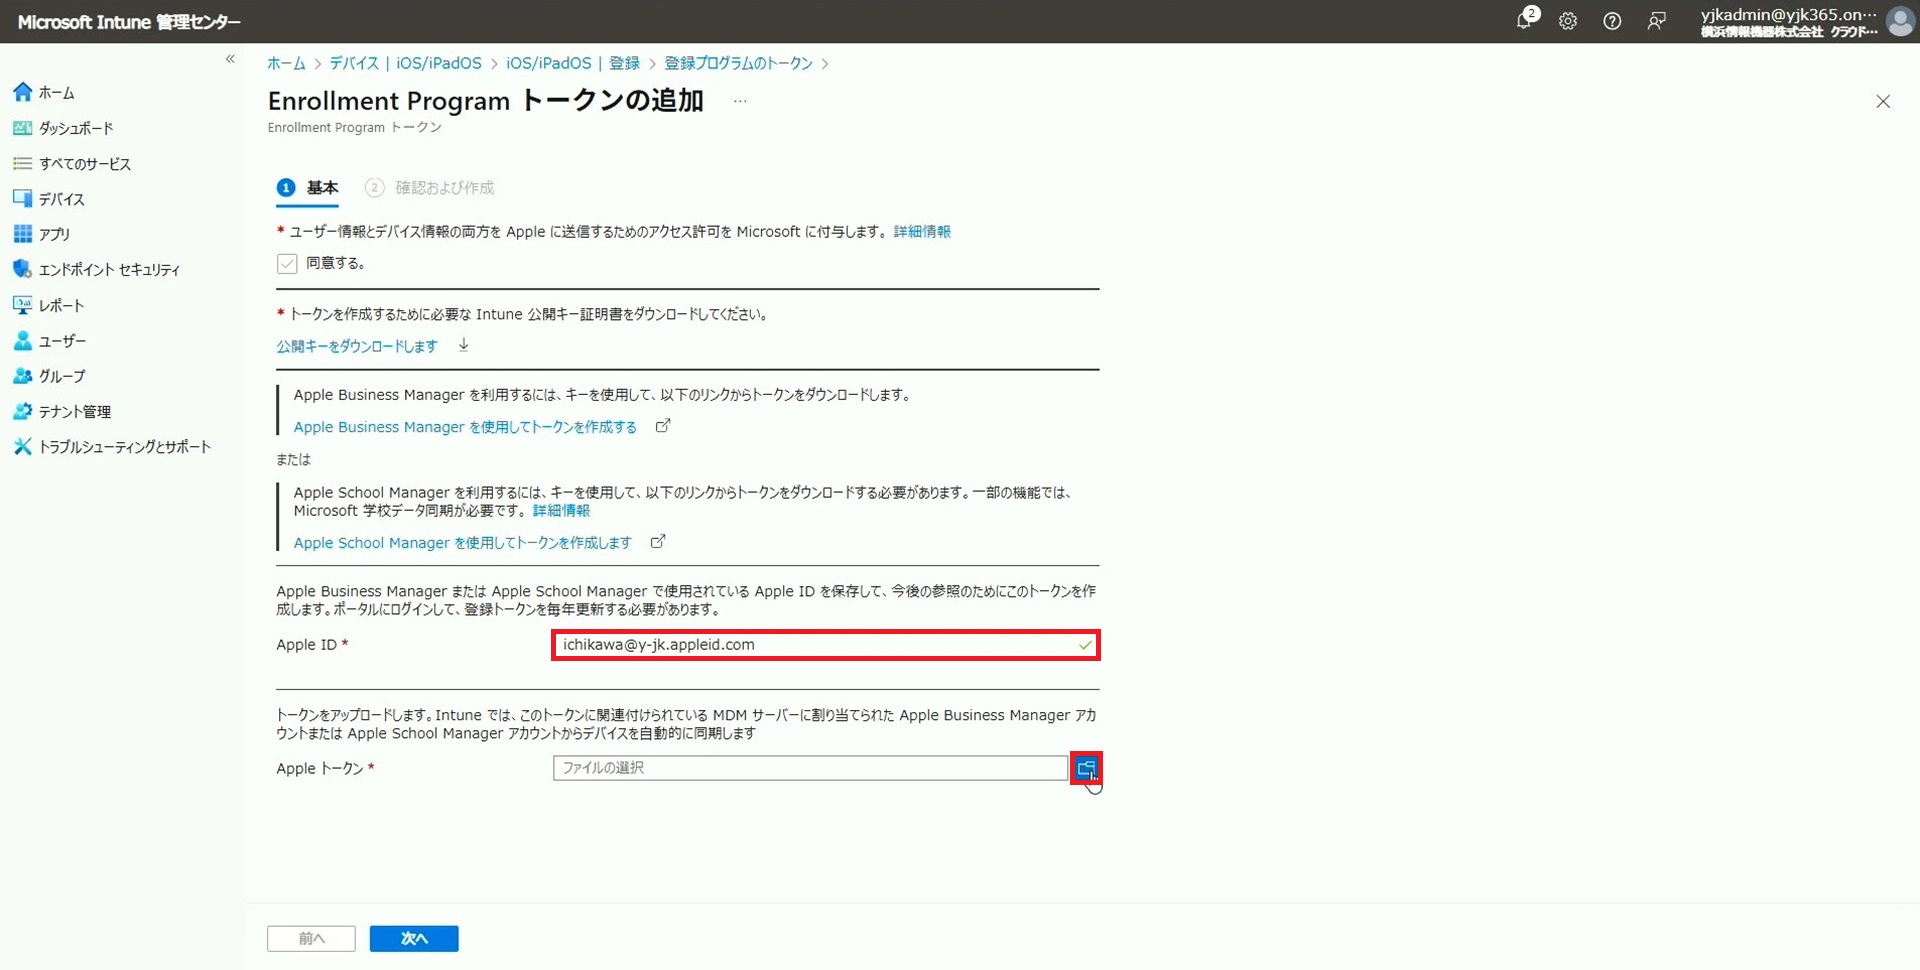Viewport: 1920px width, 970px height.
Task: Click the Endpoint Security shield icon
Action: 22,269
